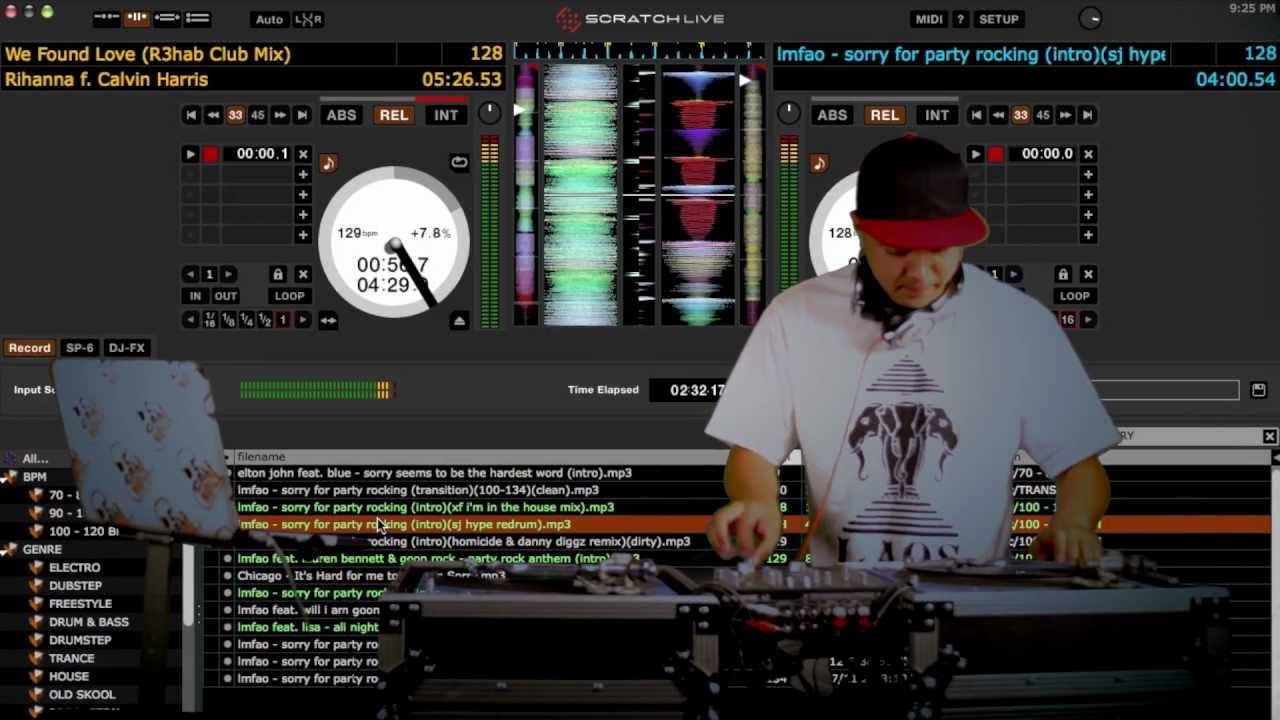This screenshot has width=1280, height=720.
Task: Delete right deck cue point 00:00.0
Action: [x=1088, y=154]
